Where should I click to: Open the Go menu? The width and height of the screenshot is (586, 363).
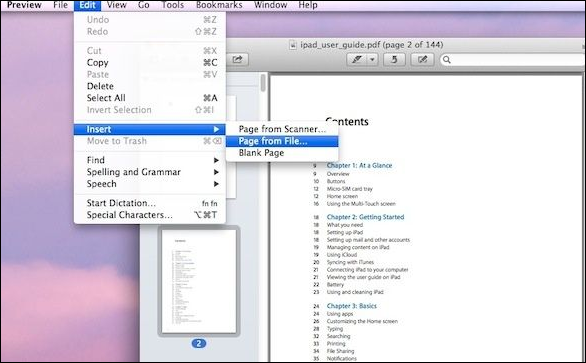(x=144, y=5)
